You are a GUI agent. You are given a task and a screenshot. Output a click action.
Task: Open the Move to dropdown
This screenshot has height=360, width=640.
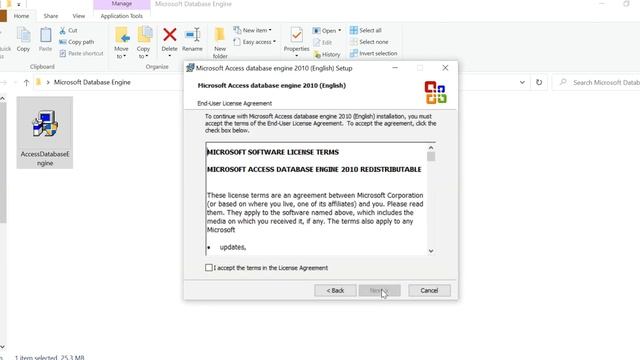[121, 43]
